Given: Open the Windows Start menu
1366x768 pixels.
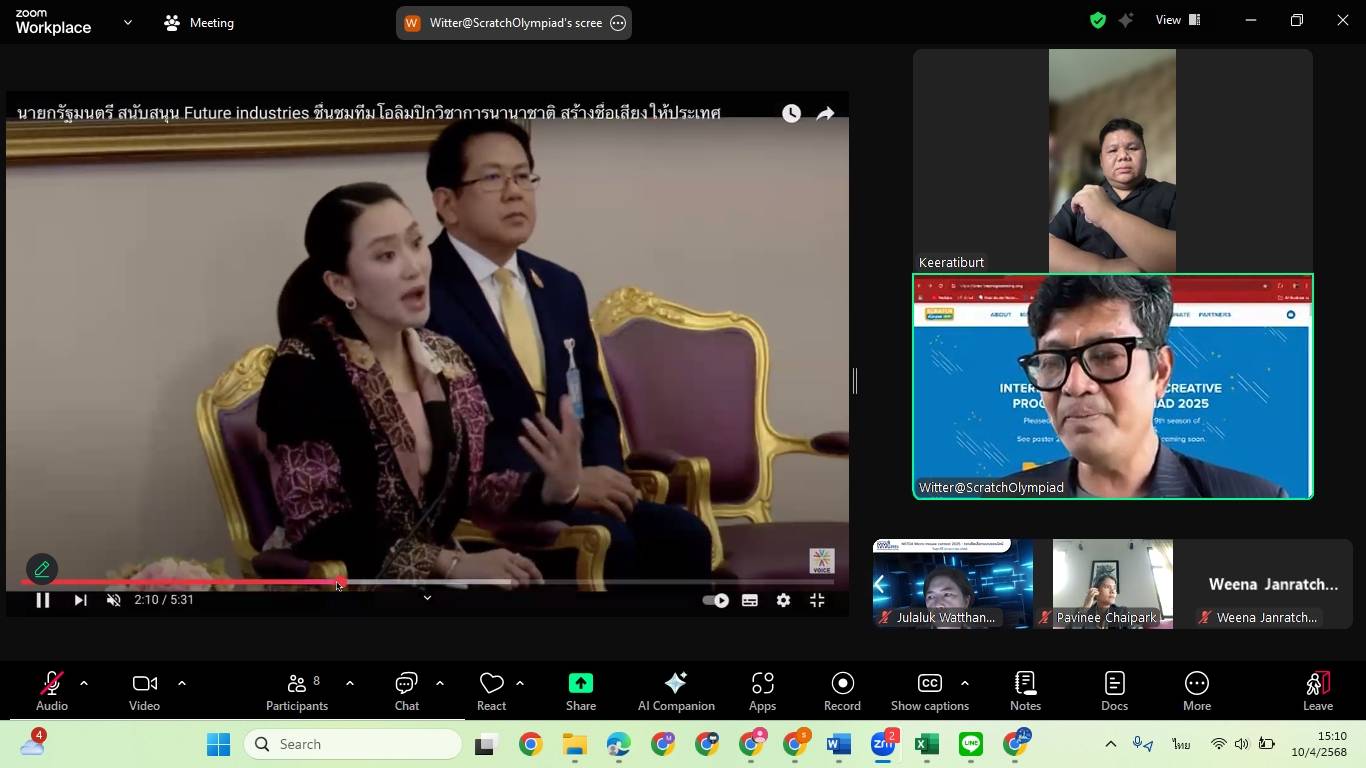Looking at the screenshot, I should 218,744.
